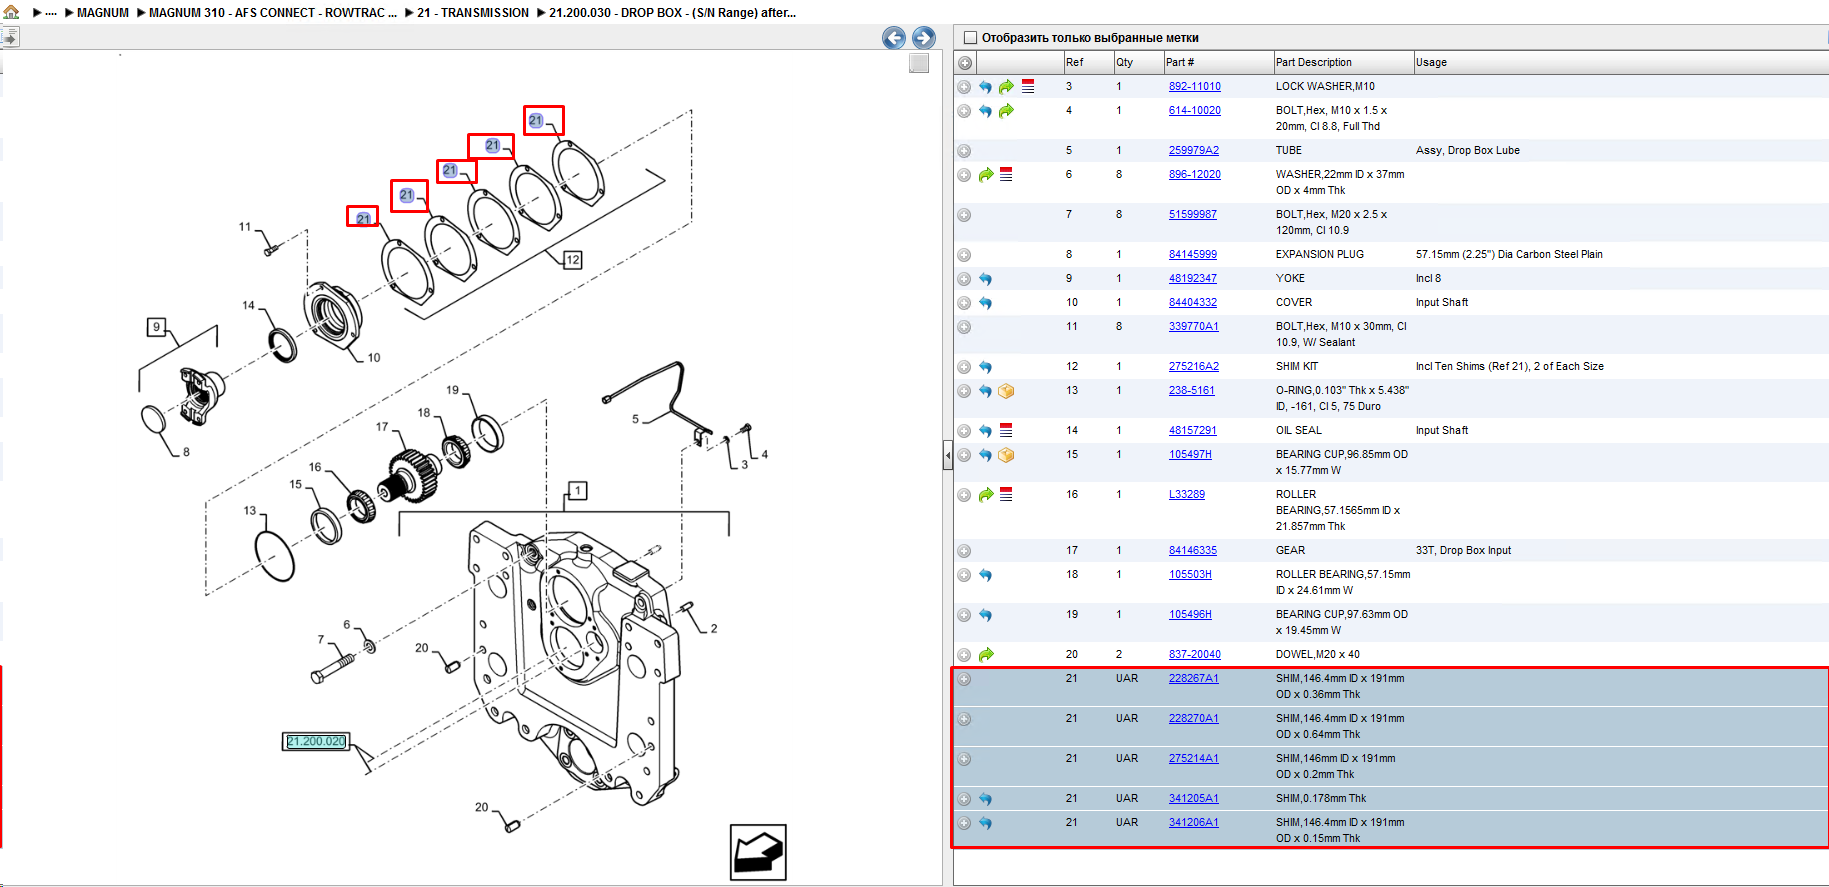Enable 'Отобразить только выбранные метки' checkbox

point(969,38)
